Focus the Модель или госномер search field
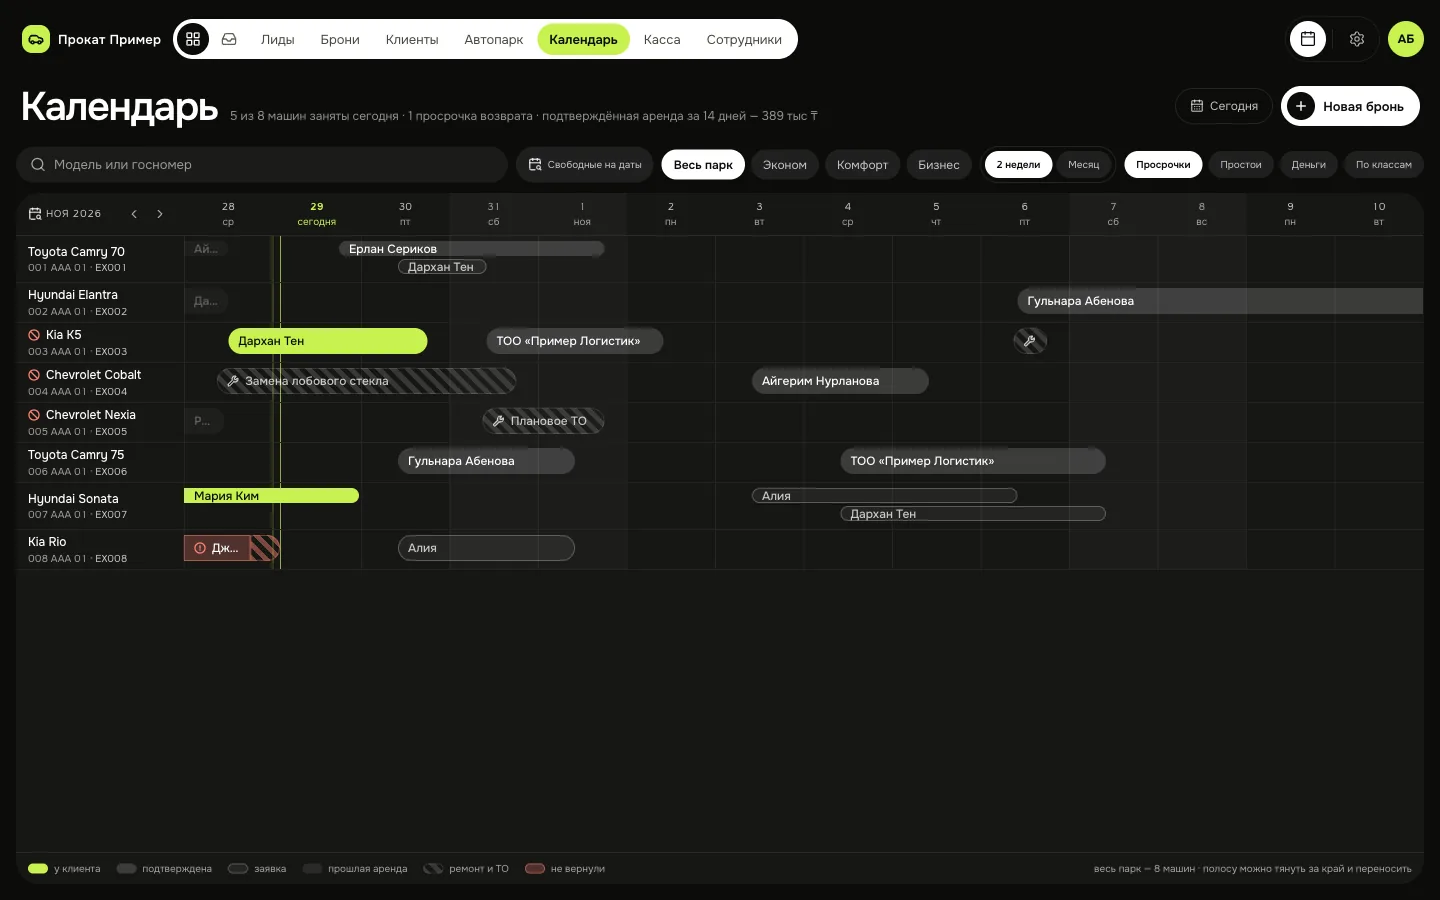The image size is (1440, 900). click(x=262, y=164)
